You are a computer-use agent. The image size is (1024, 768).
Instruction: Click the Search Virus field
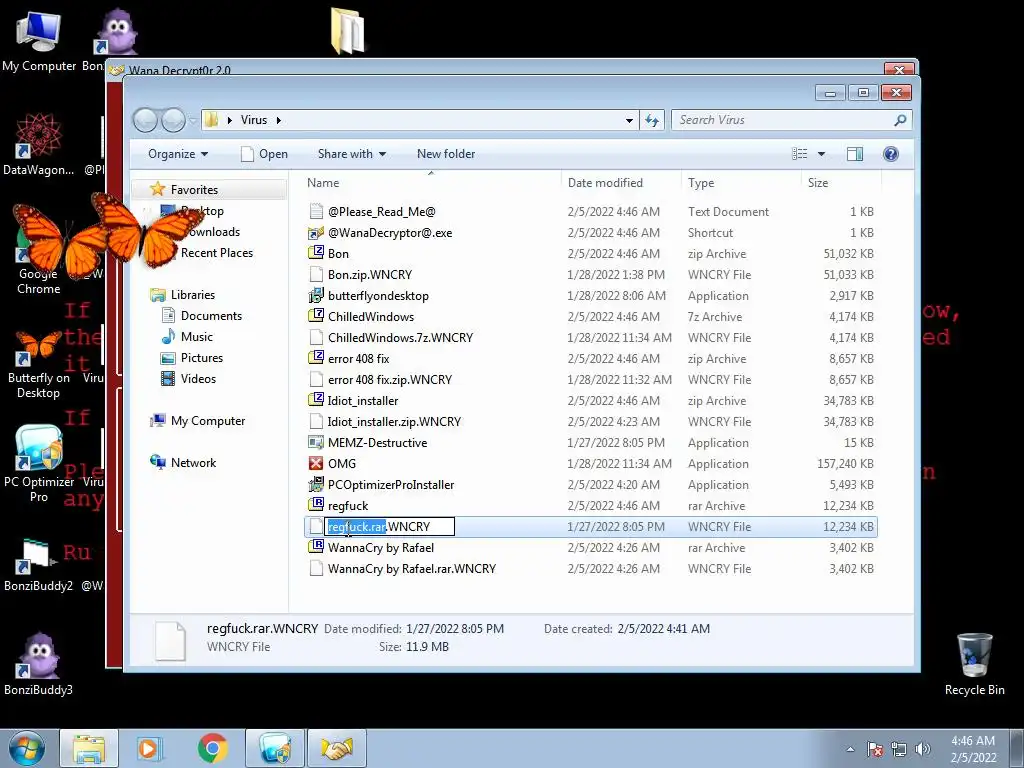coord(791,120)
